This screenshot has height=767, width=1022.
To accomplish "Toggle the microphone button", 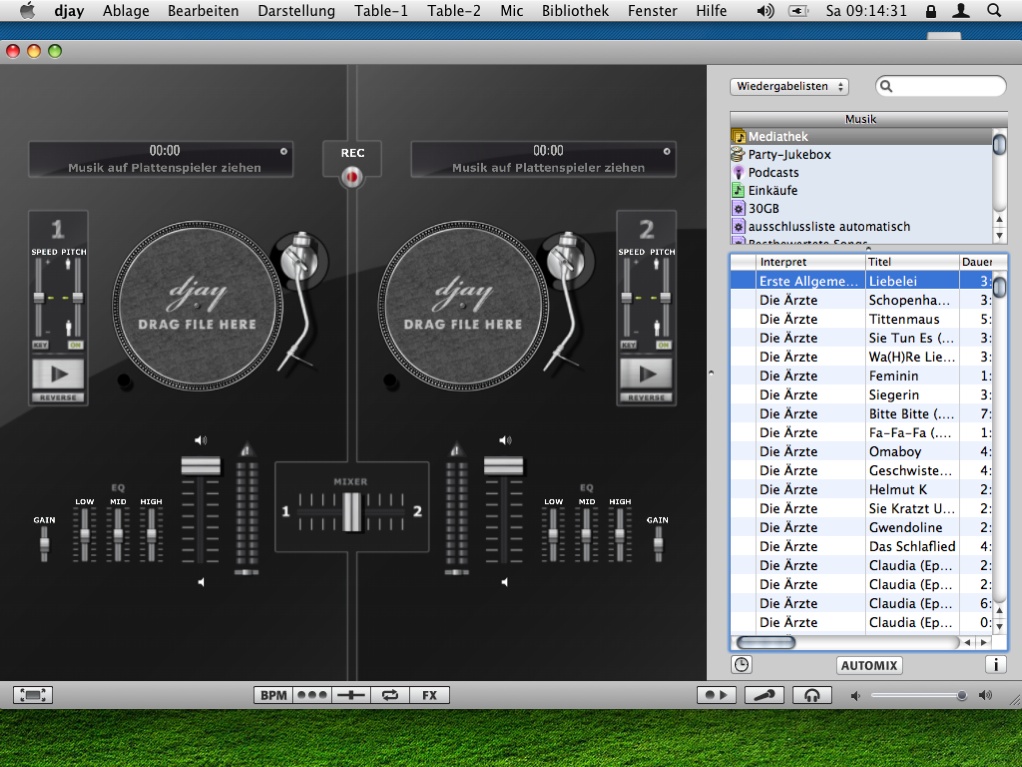I will pos(765,695).
